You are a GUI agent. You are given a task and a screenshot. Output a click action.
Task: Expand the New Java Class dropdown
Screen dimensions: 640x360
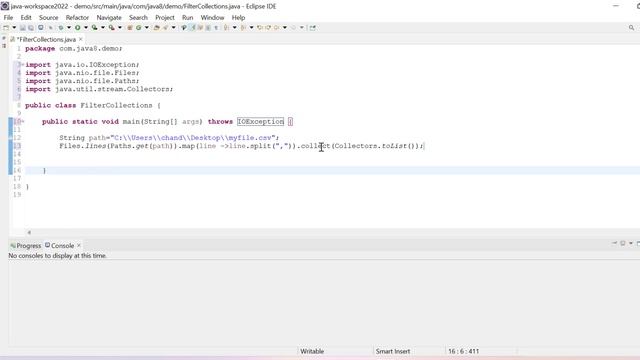tap(147, 28)
